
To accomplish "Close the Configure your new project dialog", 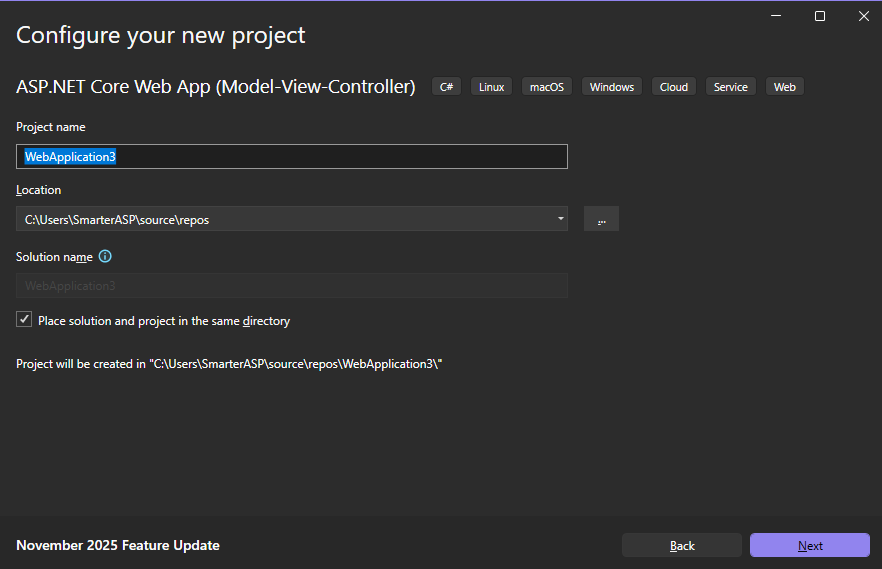I will click(x=863, y=16).
